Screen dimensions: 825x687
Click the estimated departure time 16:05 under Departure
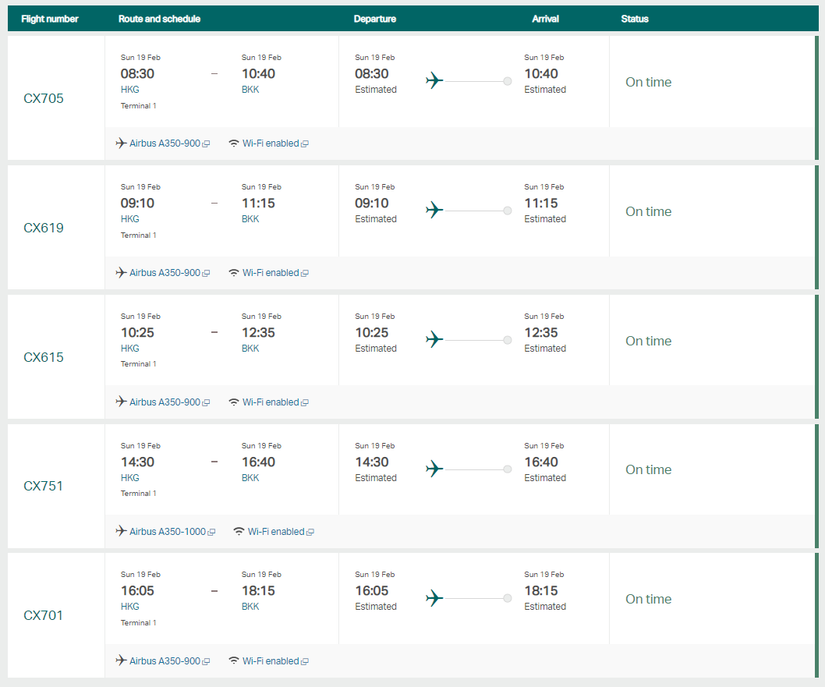pyautogui.click(x=371, y=591)
